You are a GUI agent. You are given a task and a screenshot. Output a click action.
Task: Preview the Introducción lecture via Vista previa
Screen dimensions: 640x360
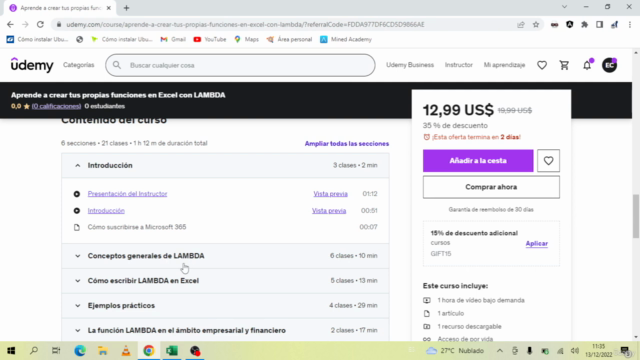pos(329,211)
